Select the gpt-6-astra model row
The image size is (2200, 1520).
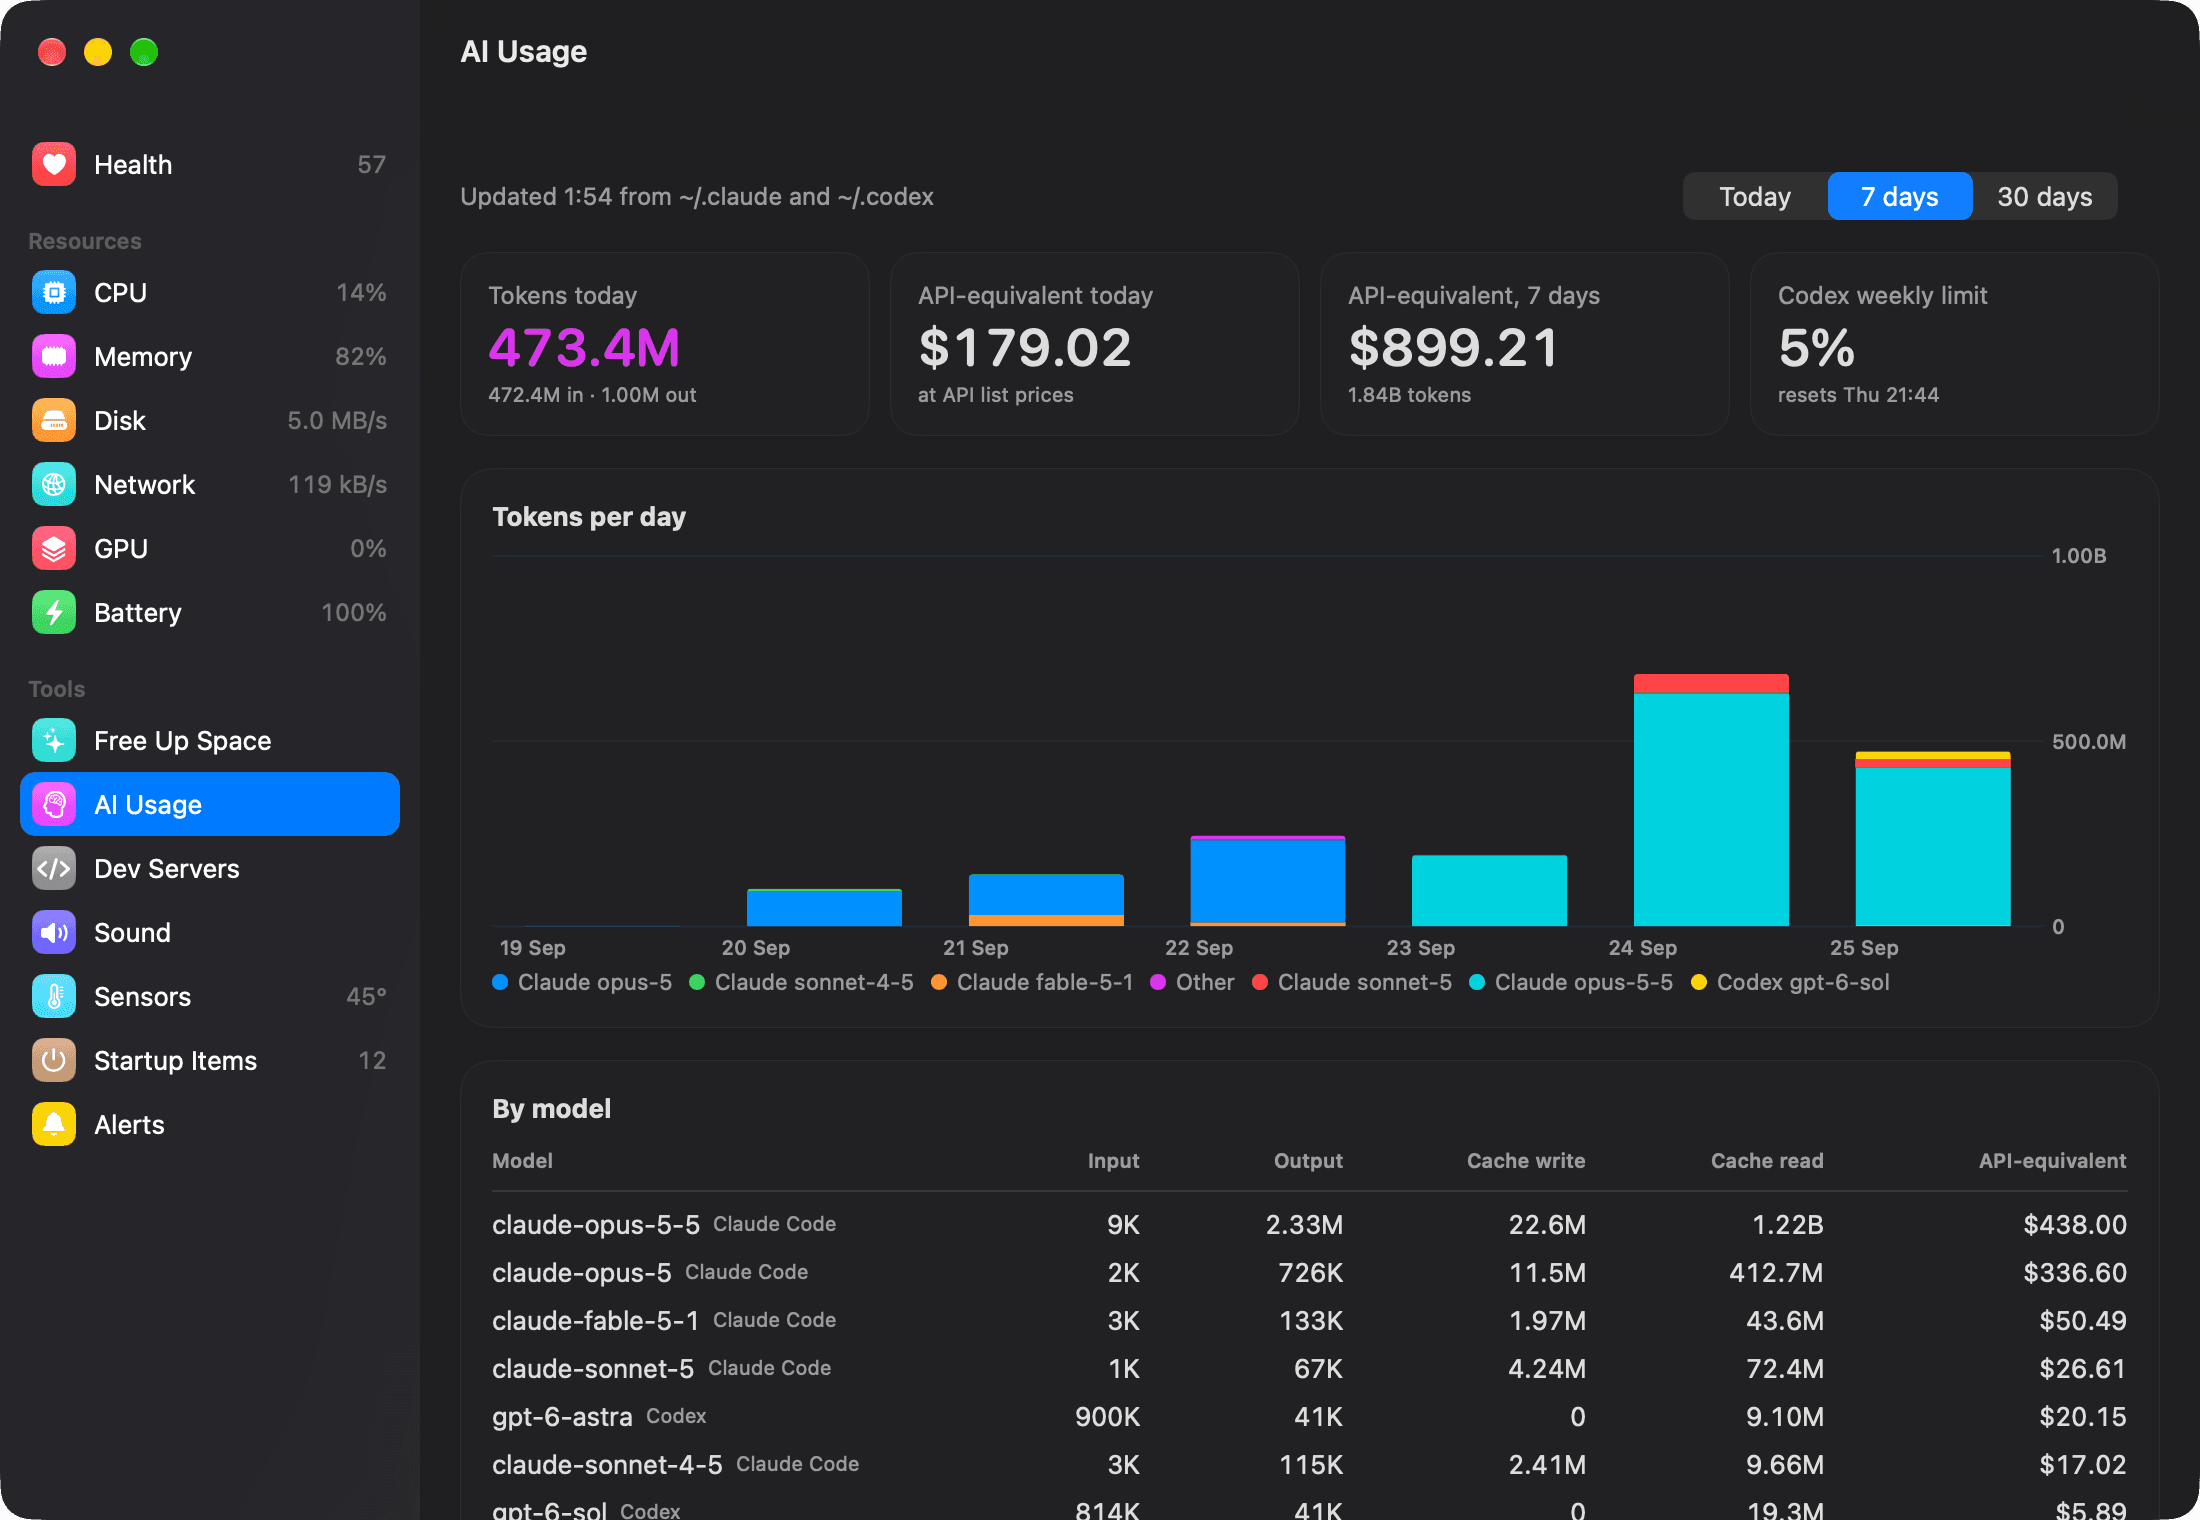1309,1416
